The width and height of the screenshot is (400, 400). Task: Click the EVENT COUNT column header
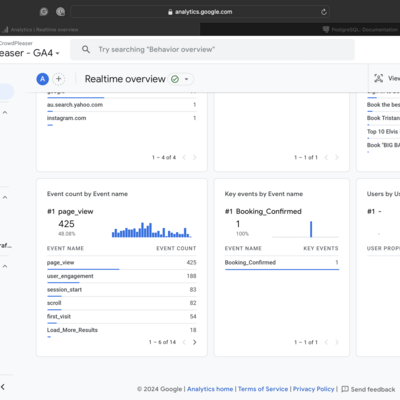[x=176, y=248]
